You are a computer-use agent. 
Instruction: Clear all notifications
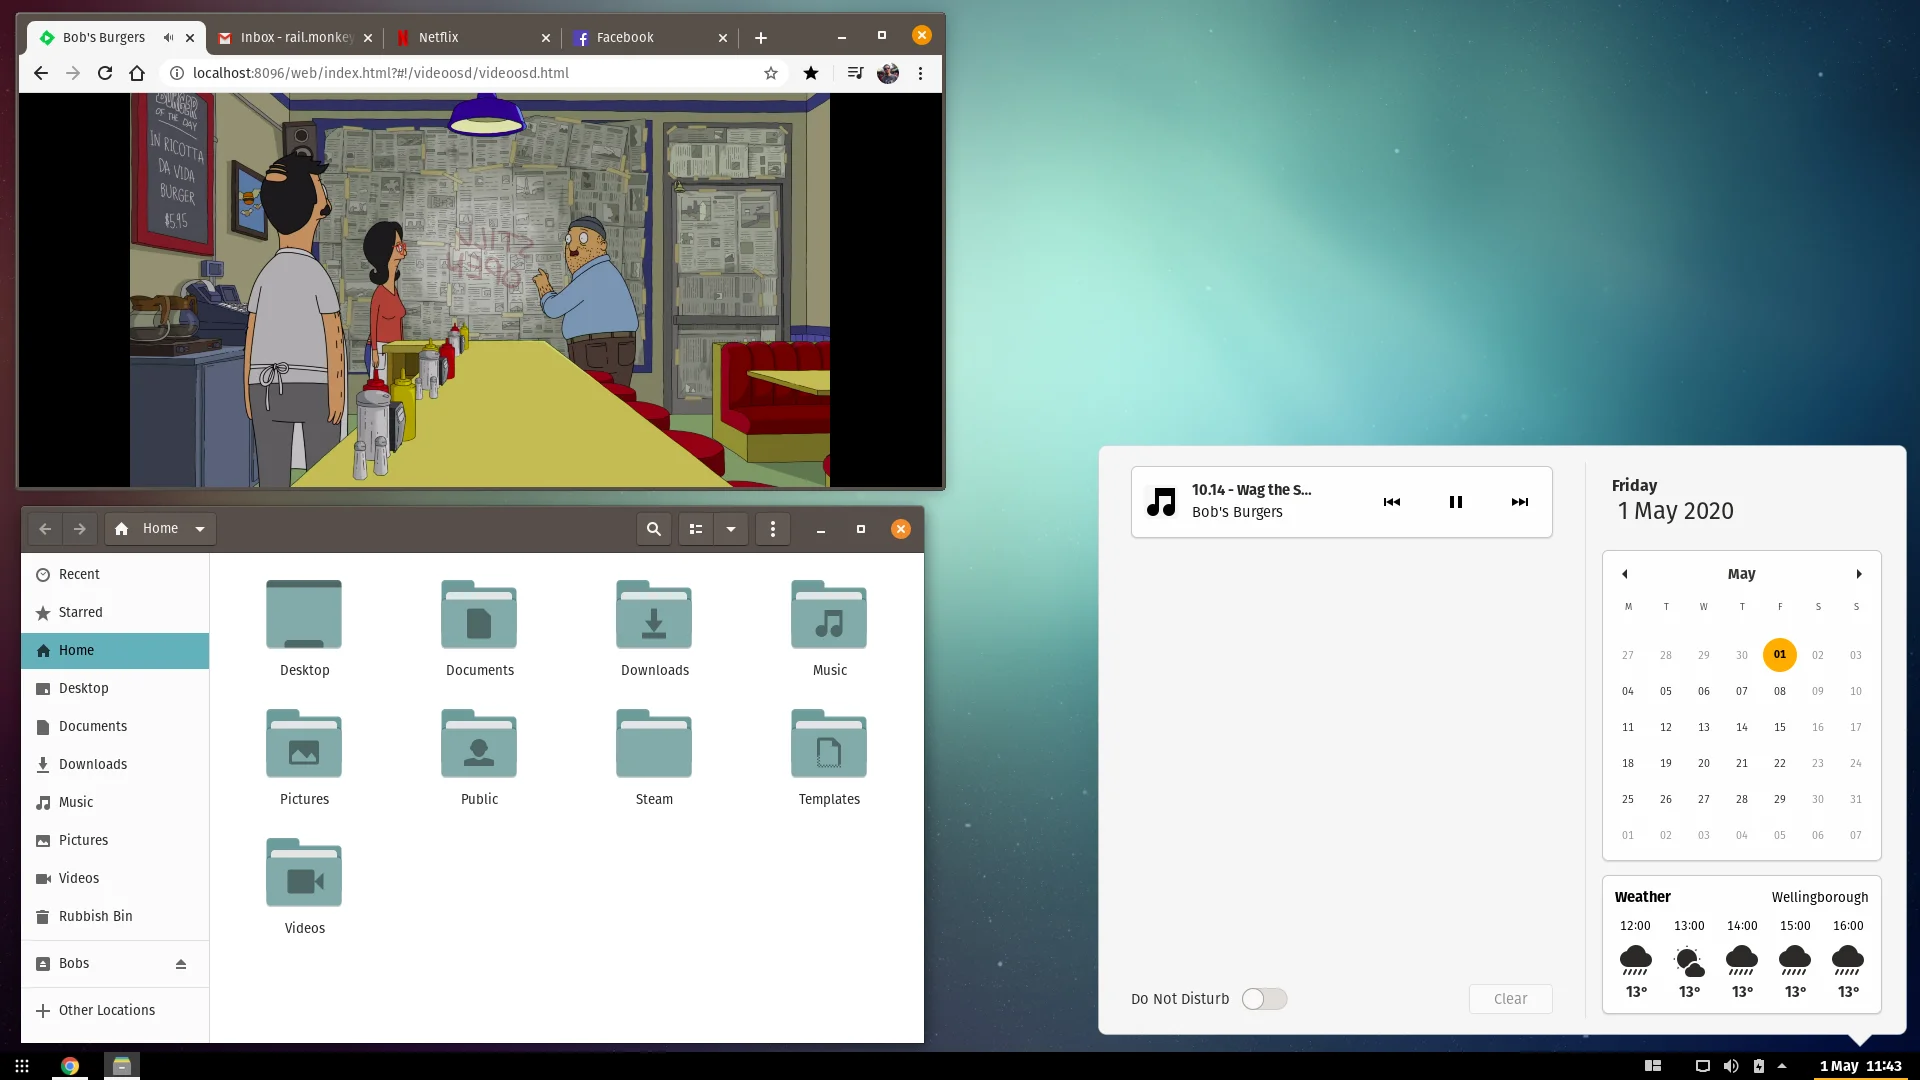point(1510,999)
